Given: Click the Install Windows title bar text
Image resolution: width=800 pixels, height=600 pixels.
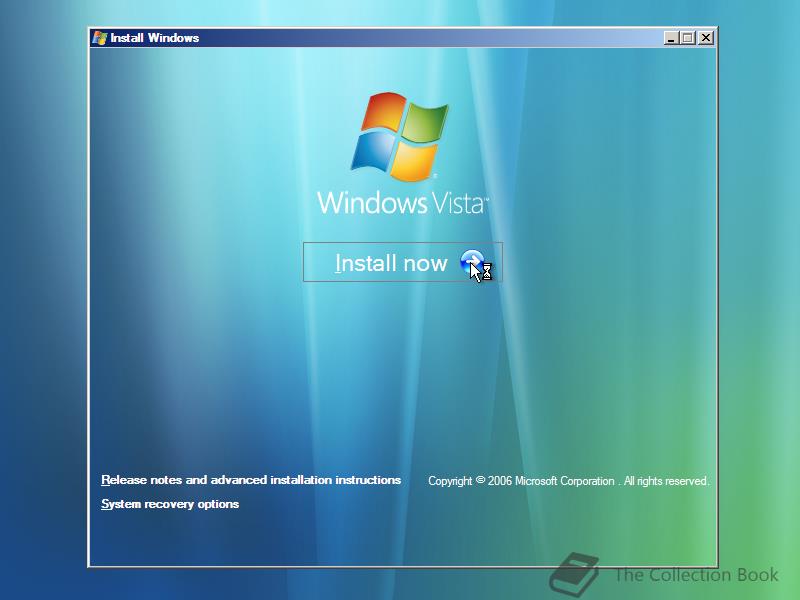Looking at the screenshot, I should [155, 38].
